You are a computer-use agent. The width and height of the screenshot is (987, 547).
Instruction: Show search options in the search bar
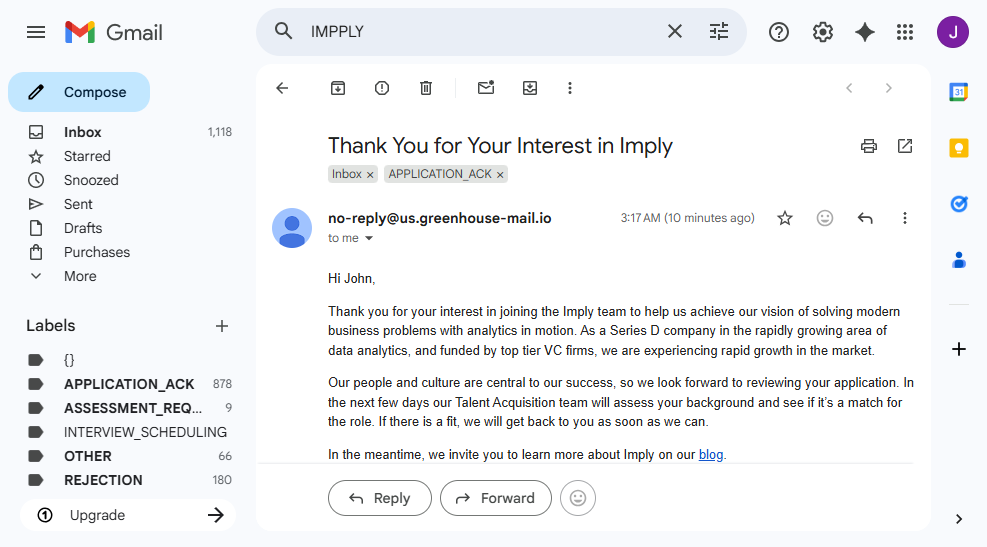(719, 32)
